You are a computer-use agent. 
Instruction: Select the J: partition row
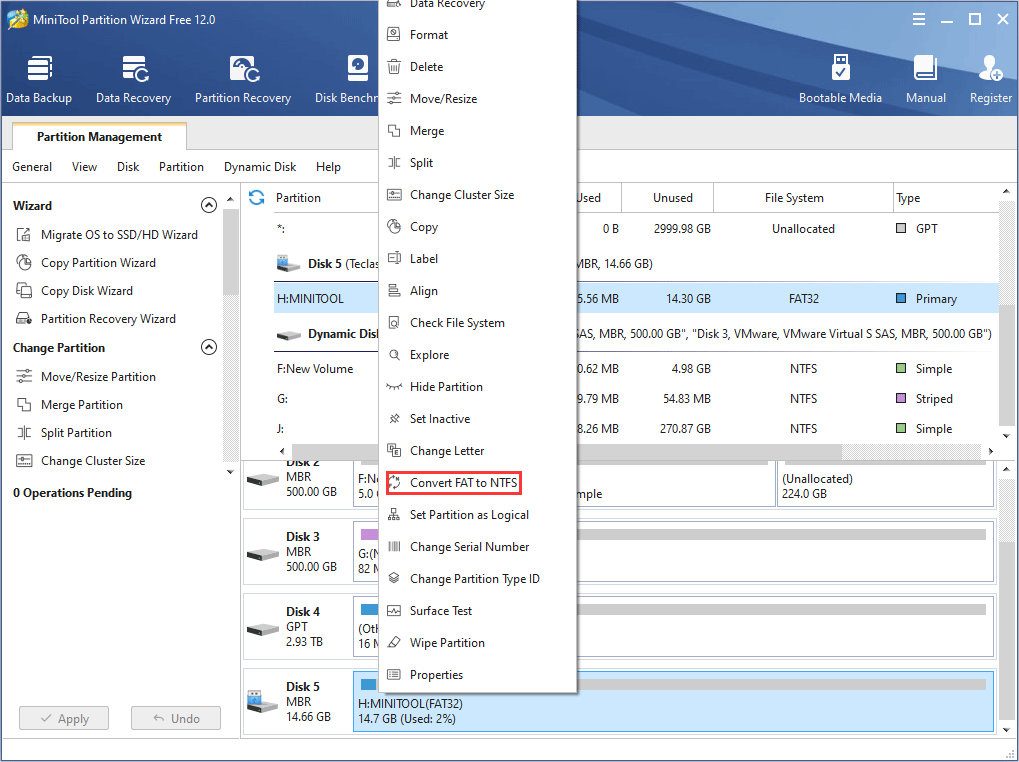click(636, 428)
